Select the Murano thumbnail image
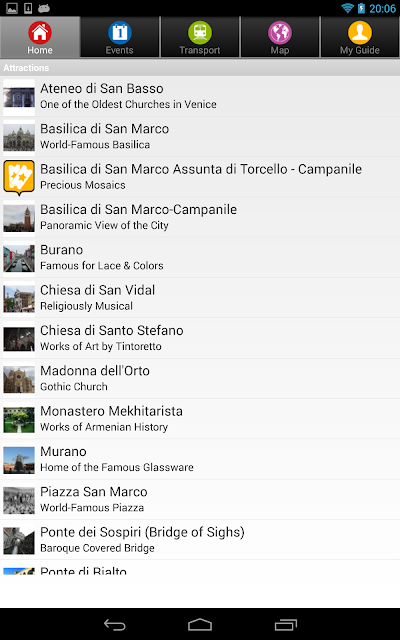 pos(19,460)
